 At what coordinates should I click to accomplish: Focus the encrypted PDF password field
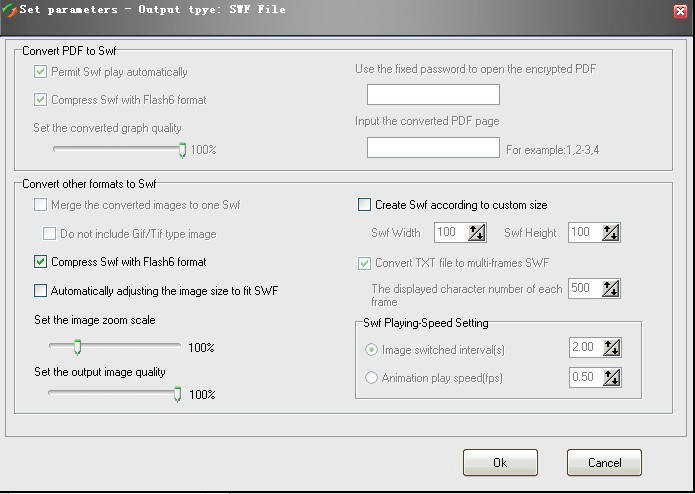433,94
